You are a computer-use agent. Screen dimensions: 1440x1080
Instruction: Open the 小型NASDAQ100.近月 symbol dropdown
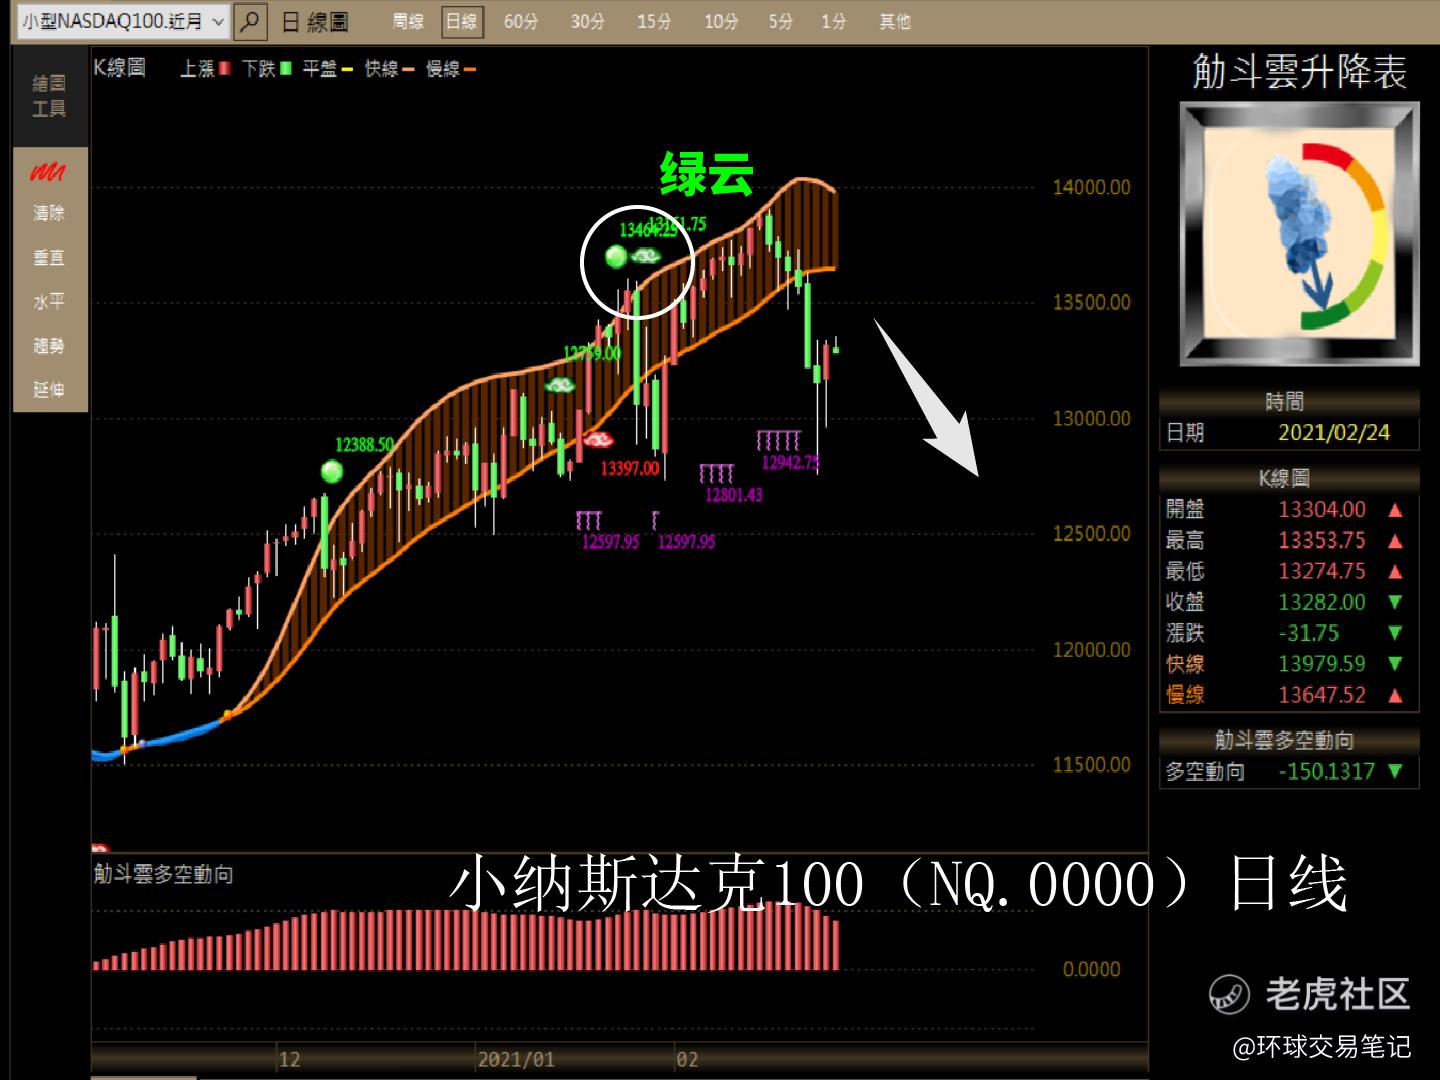click(x=124, y=21)
